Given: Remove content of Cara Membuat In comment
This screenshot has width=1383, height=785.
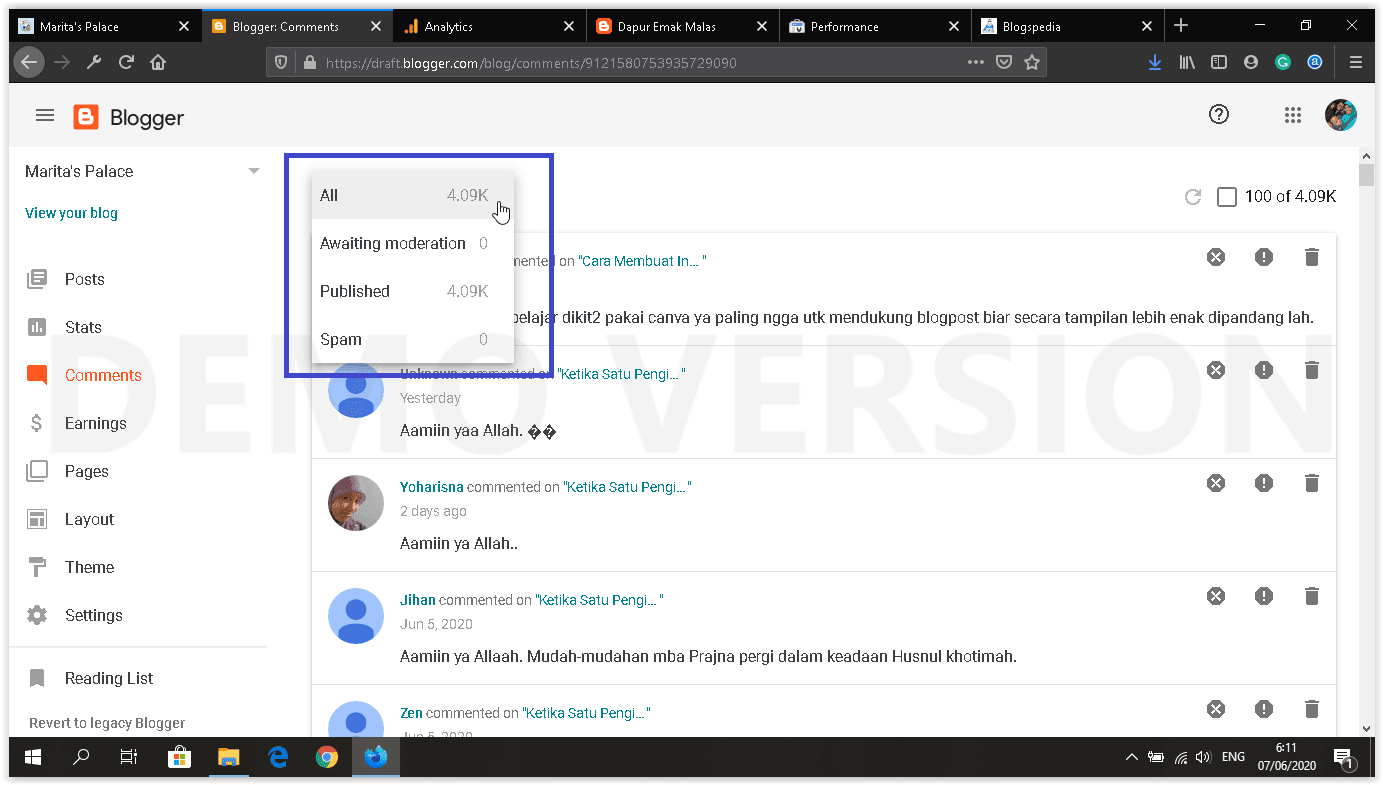Looking at the screenshot, I should pos(1215,257).
